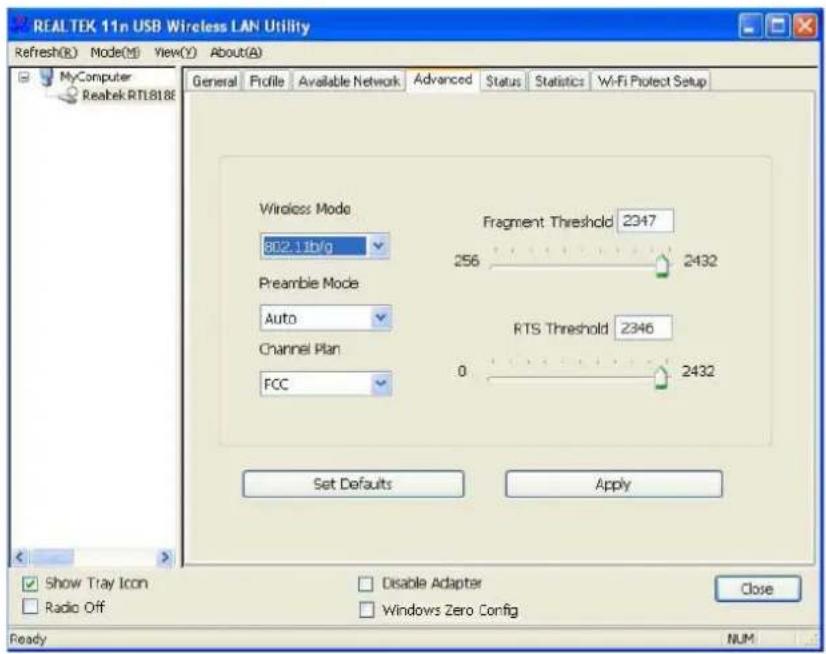Viewport: 826px width, 654px height.
Task: Click the 'Wireless Mode' label
Action: point(305,209)
